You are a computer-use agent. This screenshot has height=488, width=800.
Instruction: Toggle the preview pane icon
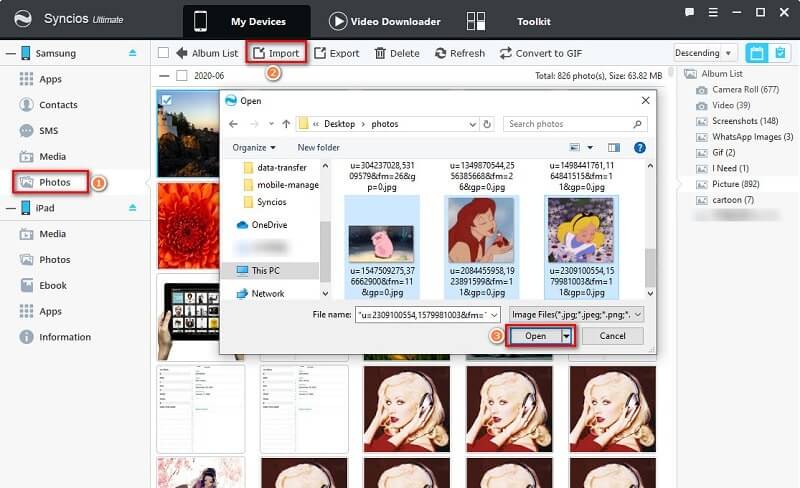tap(614, 148)
